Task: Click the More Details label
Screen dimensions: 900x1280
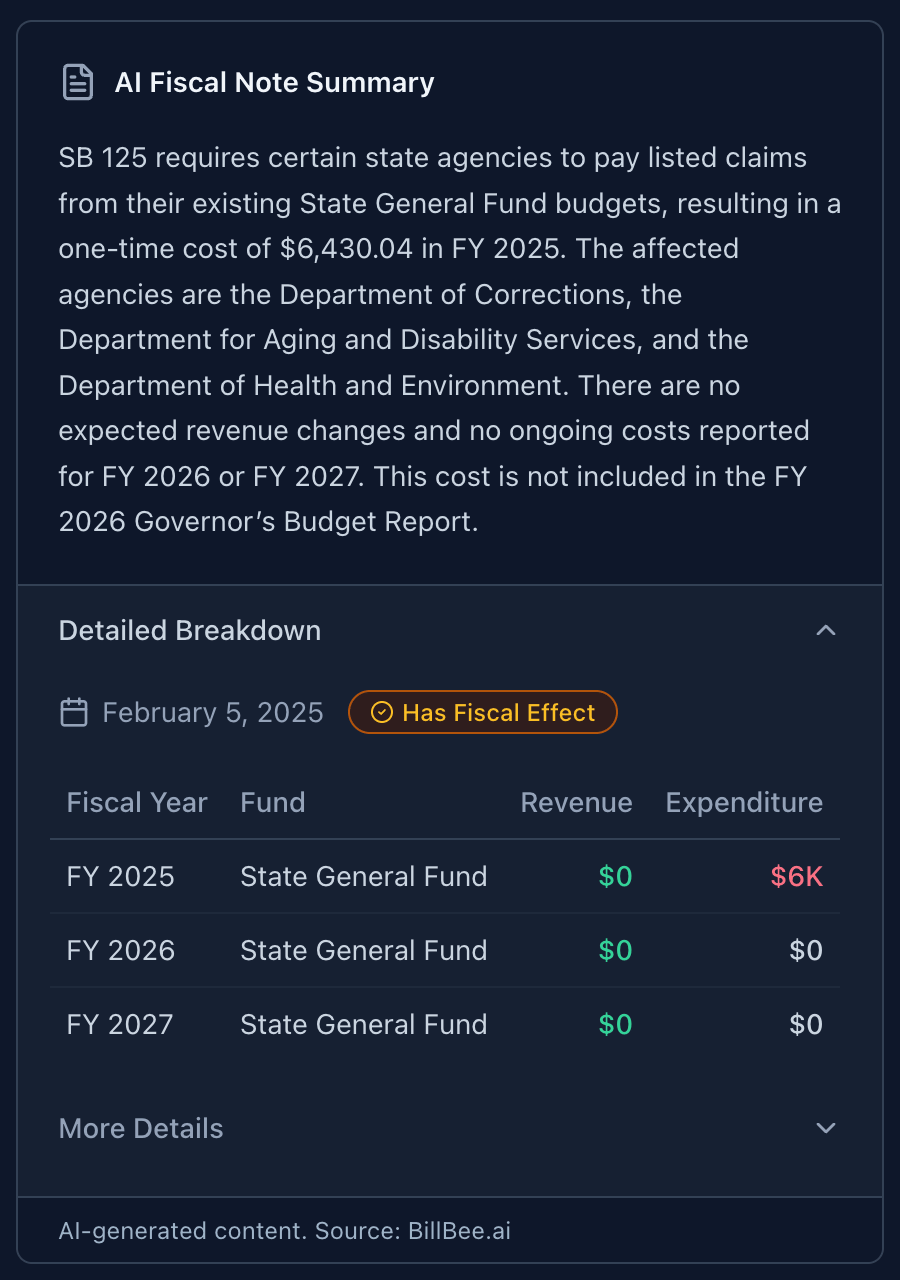Action: pos(141,1128)
